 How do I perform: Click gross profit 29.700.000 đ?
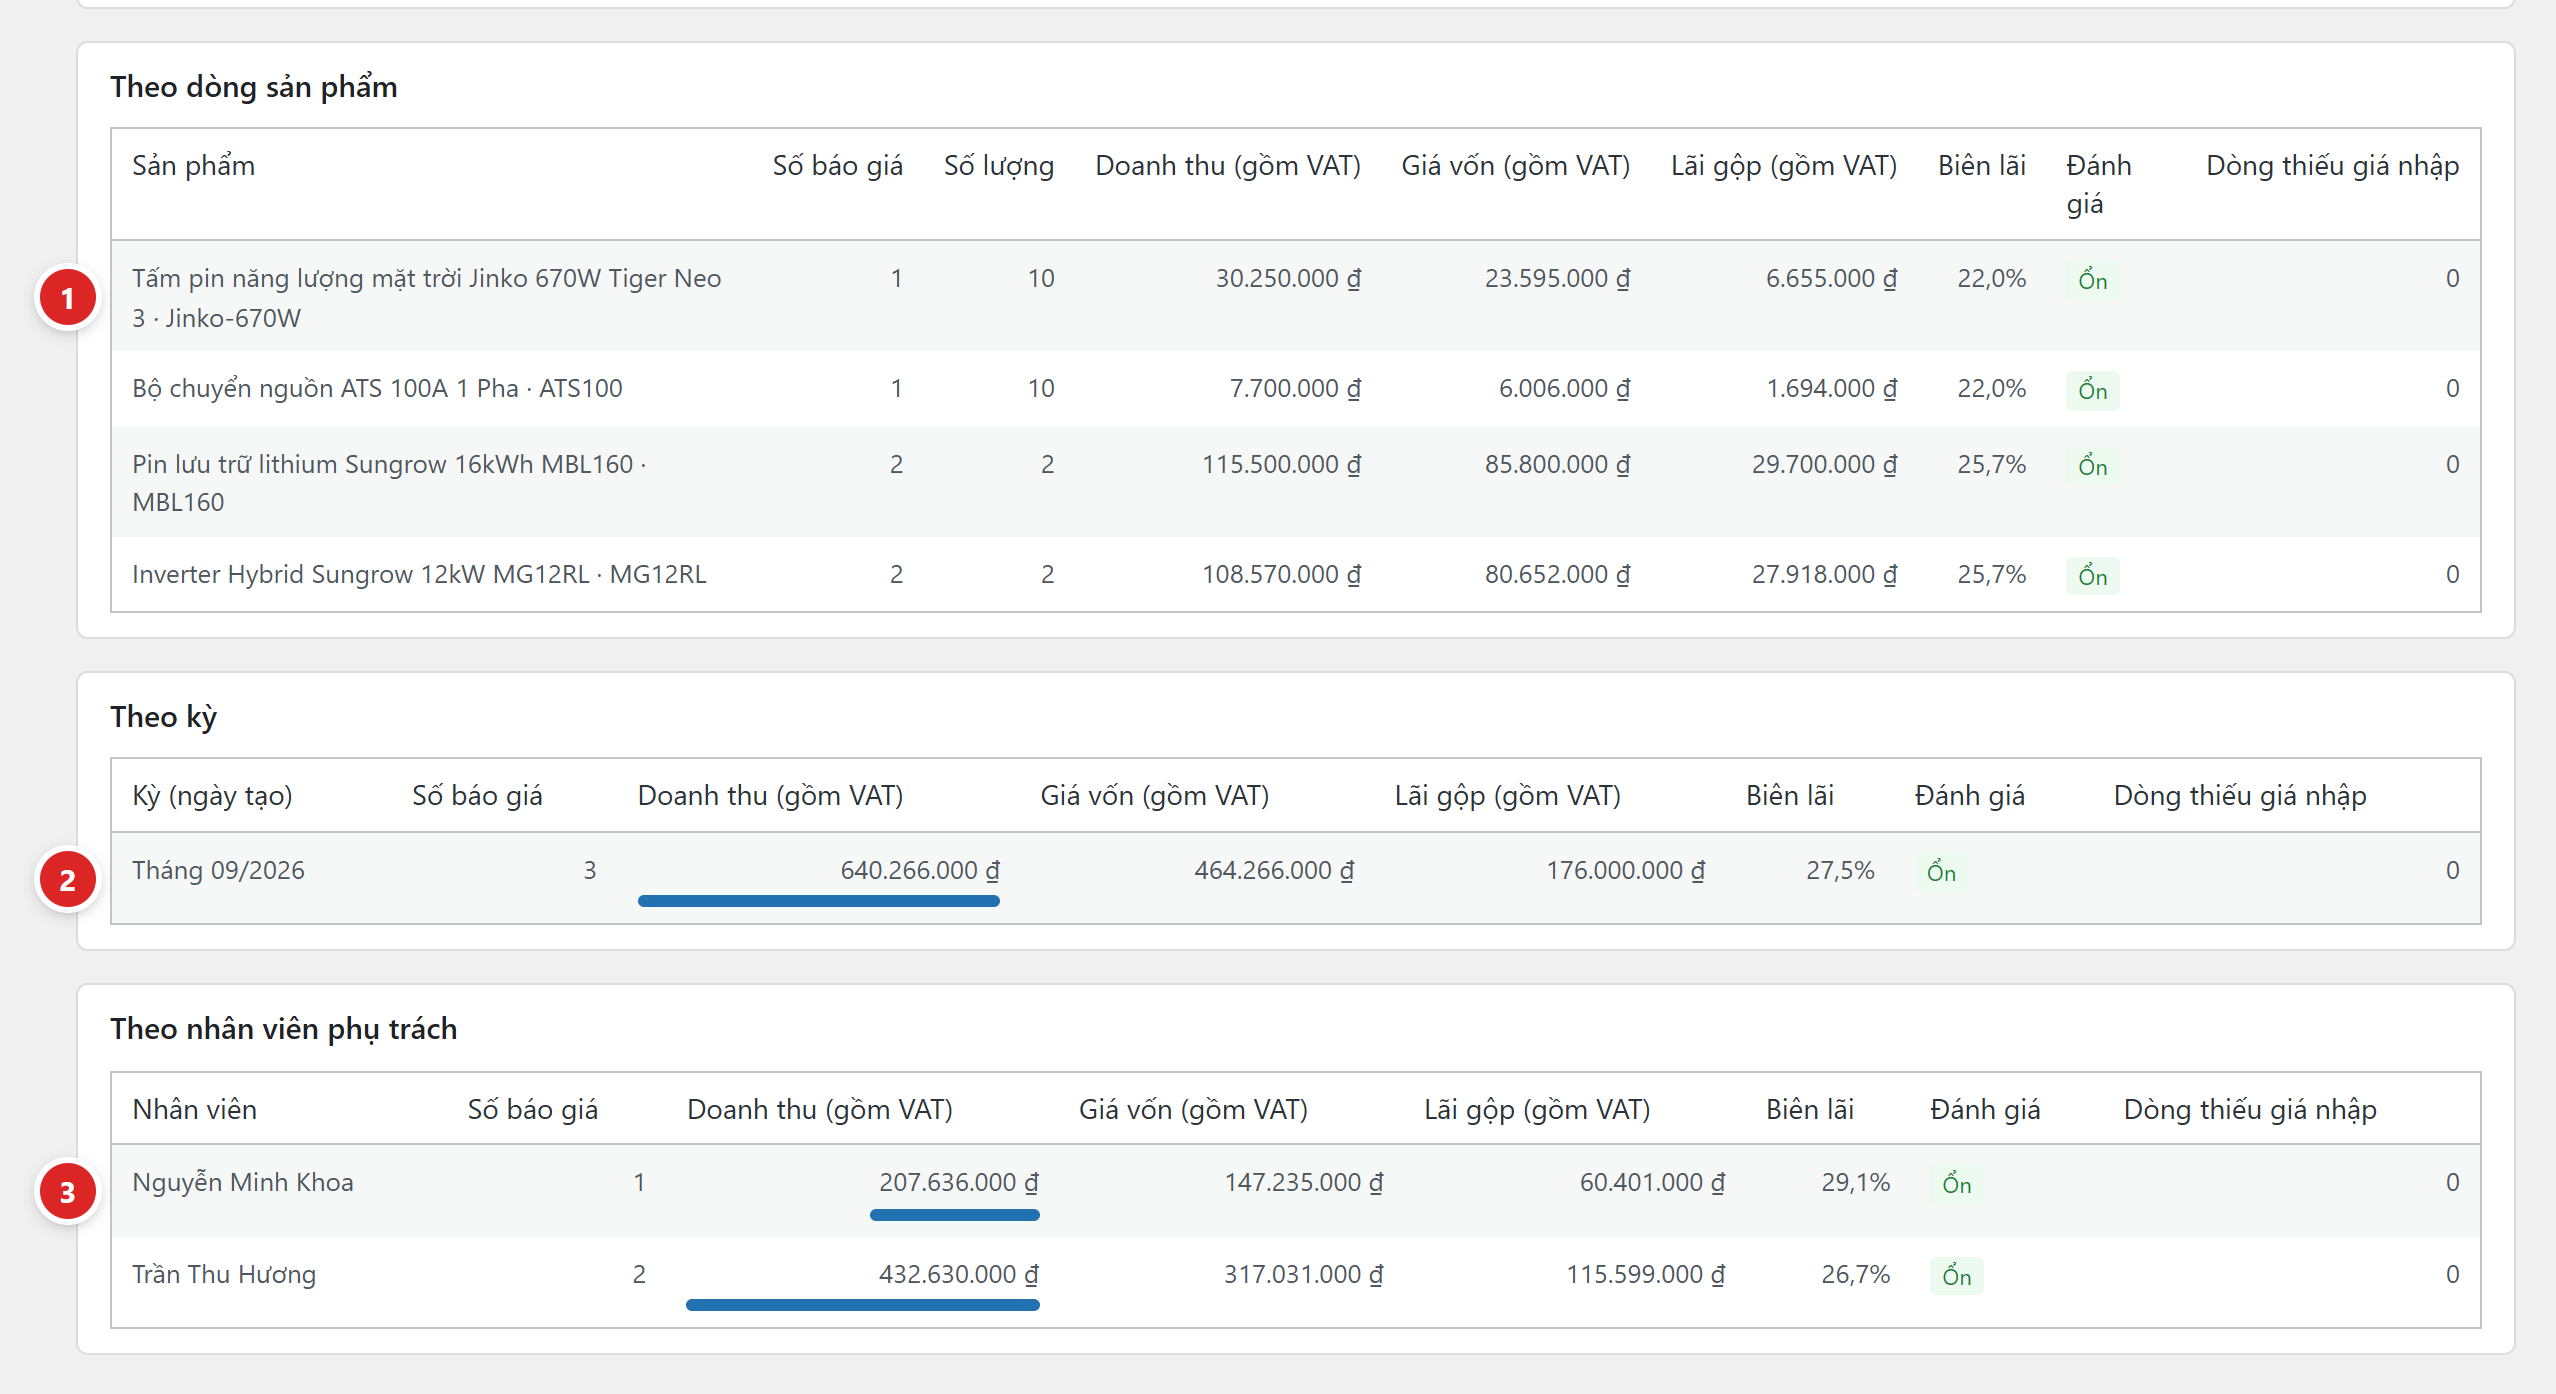(x=1824, y=464)
